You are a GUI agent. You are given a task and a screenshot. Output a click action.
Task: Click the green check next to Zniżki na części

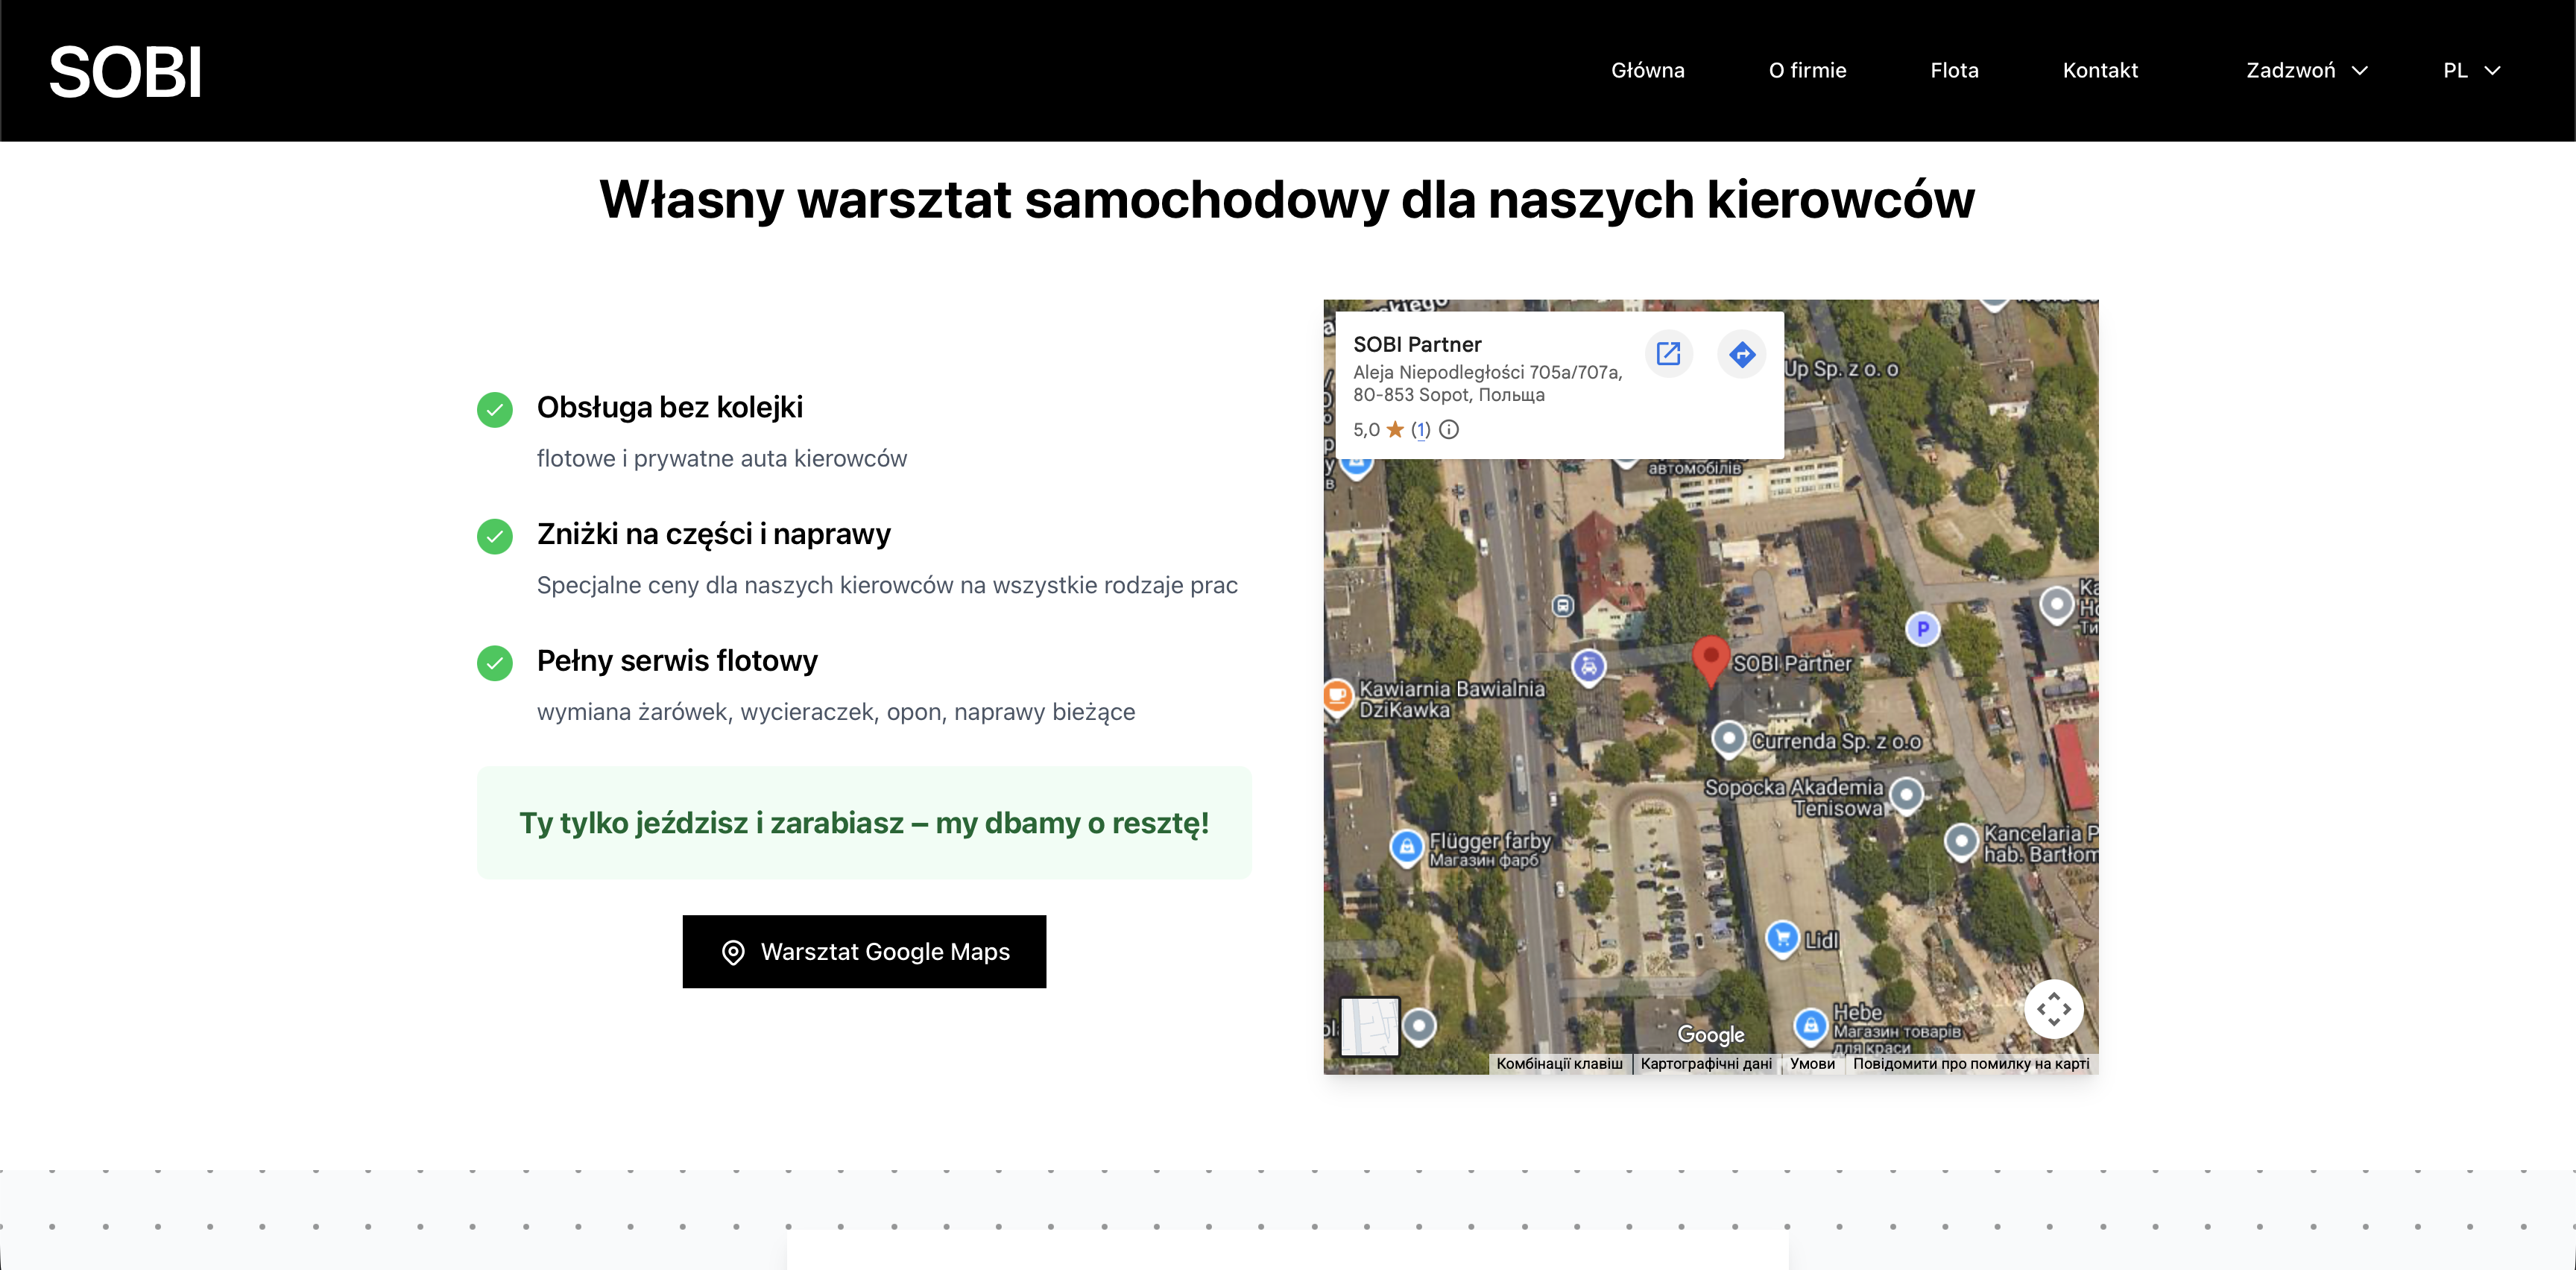coord(494,536)
